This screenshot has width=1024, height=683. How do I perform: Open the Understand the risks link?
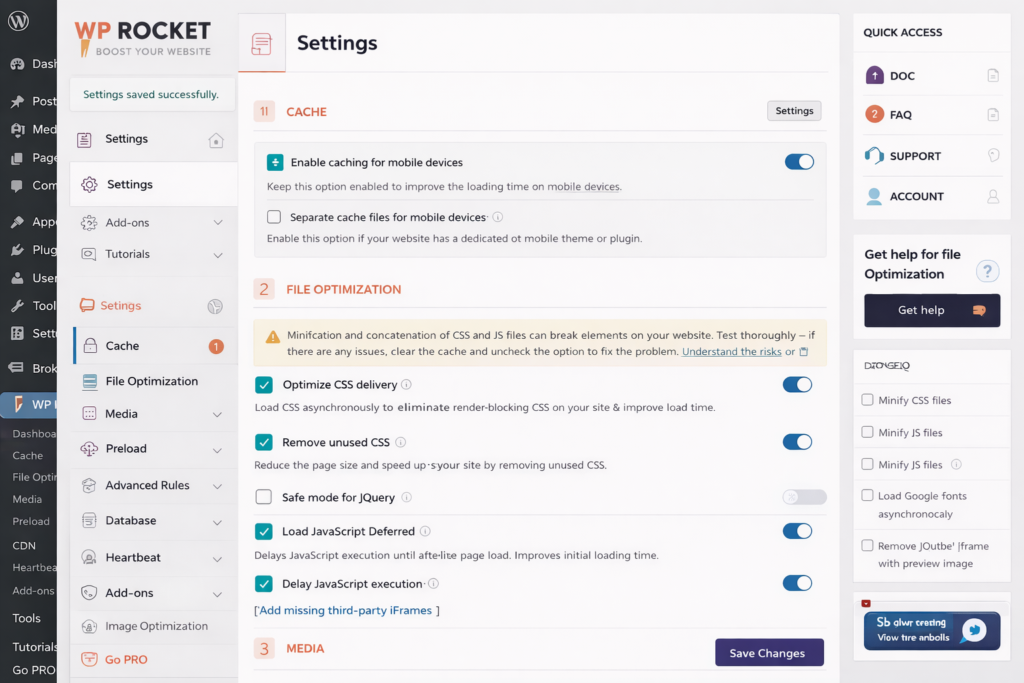click(732, 352)
